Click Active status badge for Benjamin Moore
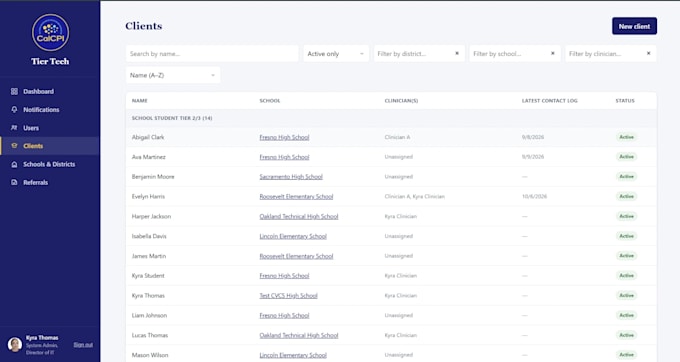The image size is (680, 362). pos(626,177)
